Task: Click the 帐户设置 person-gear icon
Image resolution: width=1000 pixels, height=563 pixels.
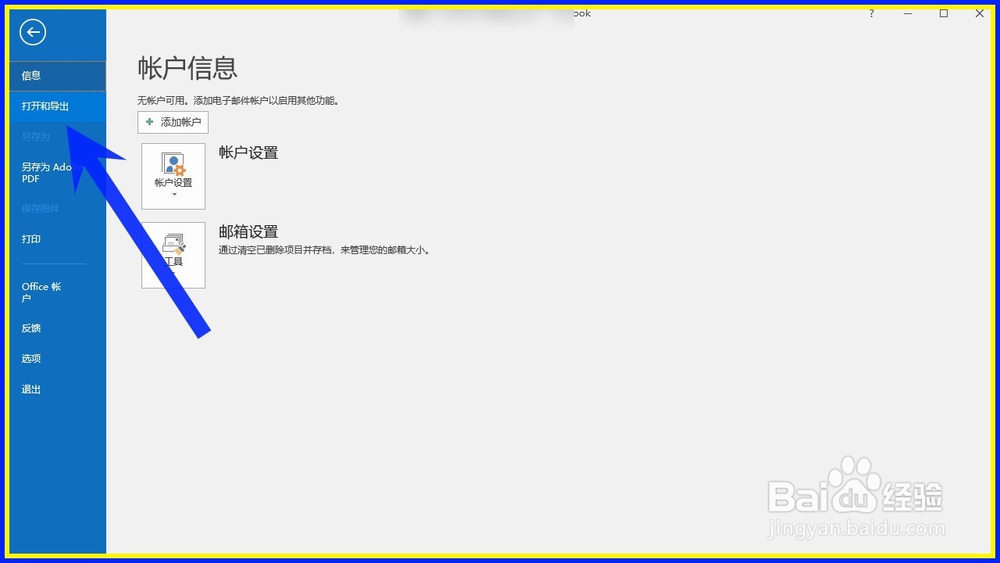Action: point(173,164)
